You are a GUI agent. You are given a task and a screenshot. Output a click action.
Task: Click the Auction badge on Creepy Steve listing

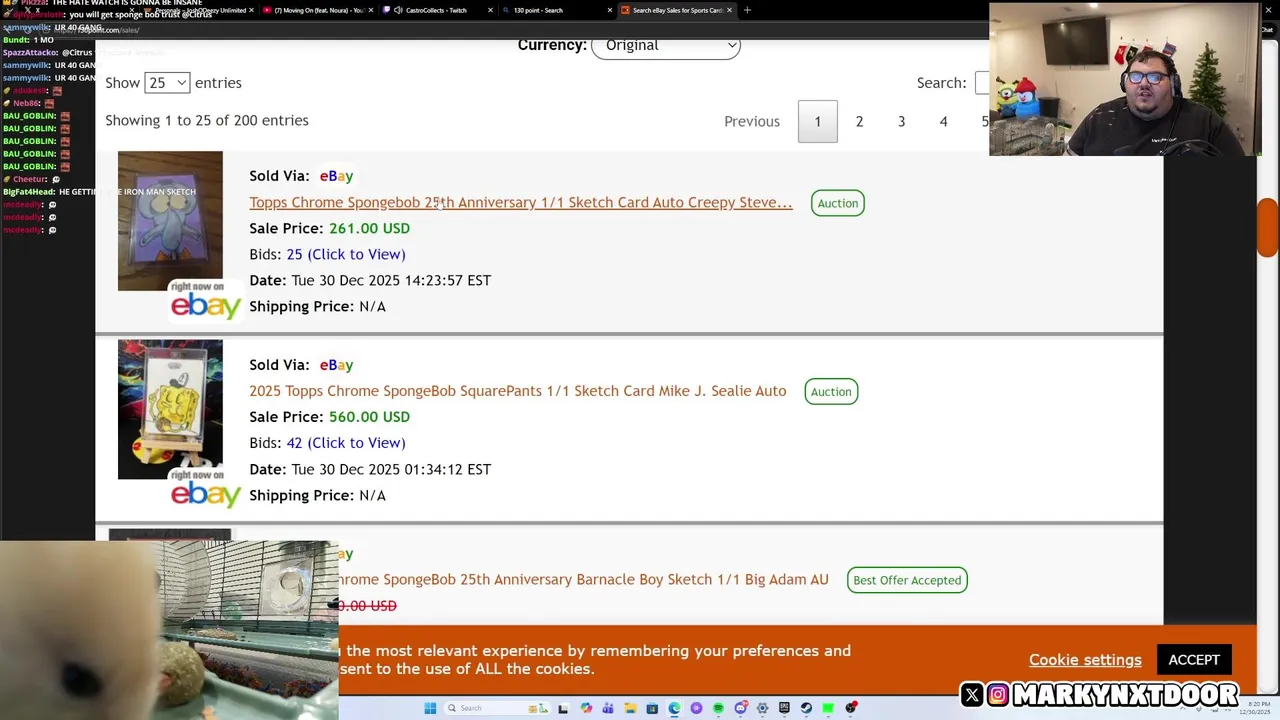[x=838, y=203]
